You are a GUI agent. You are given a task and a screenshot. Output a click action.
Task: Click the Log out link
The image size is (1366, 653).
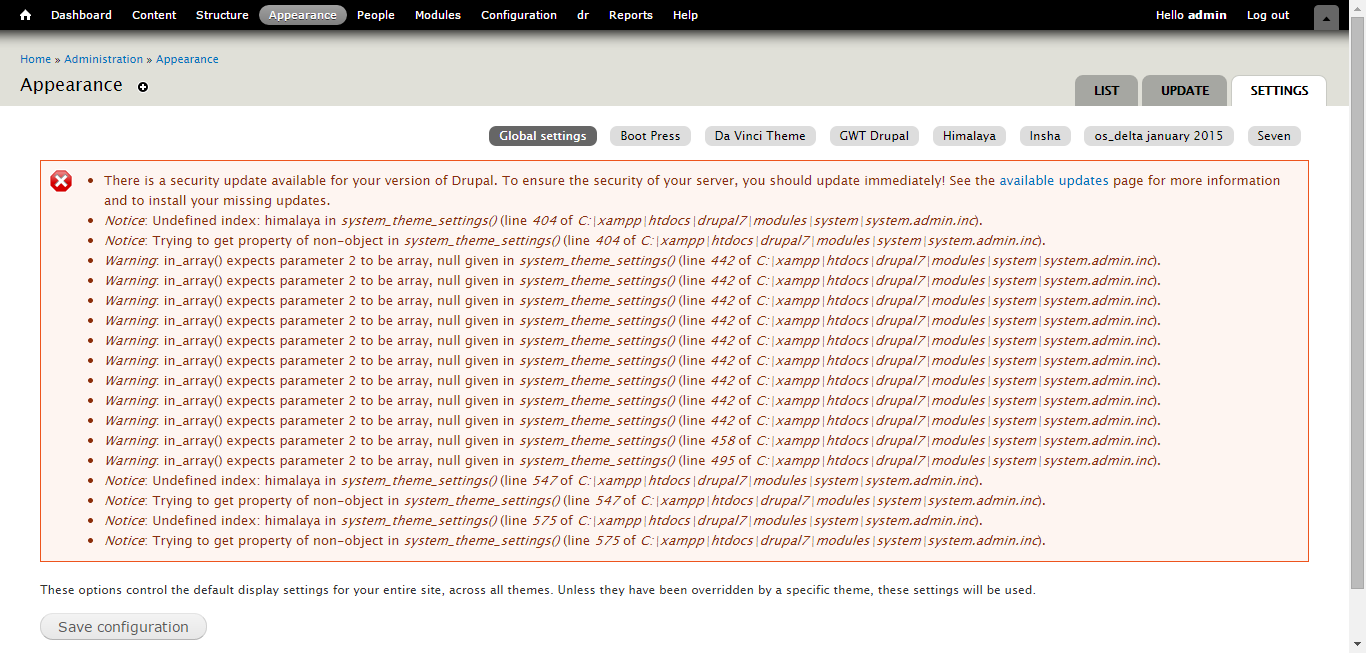click(1268, 15)
